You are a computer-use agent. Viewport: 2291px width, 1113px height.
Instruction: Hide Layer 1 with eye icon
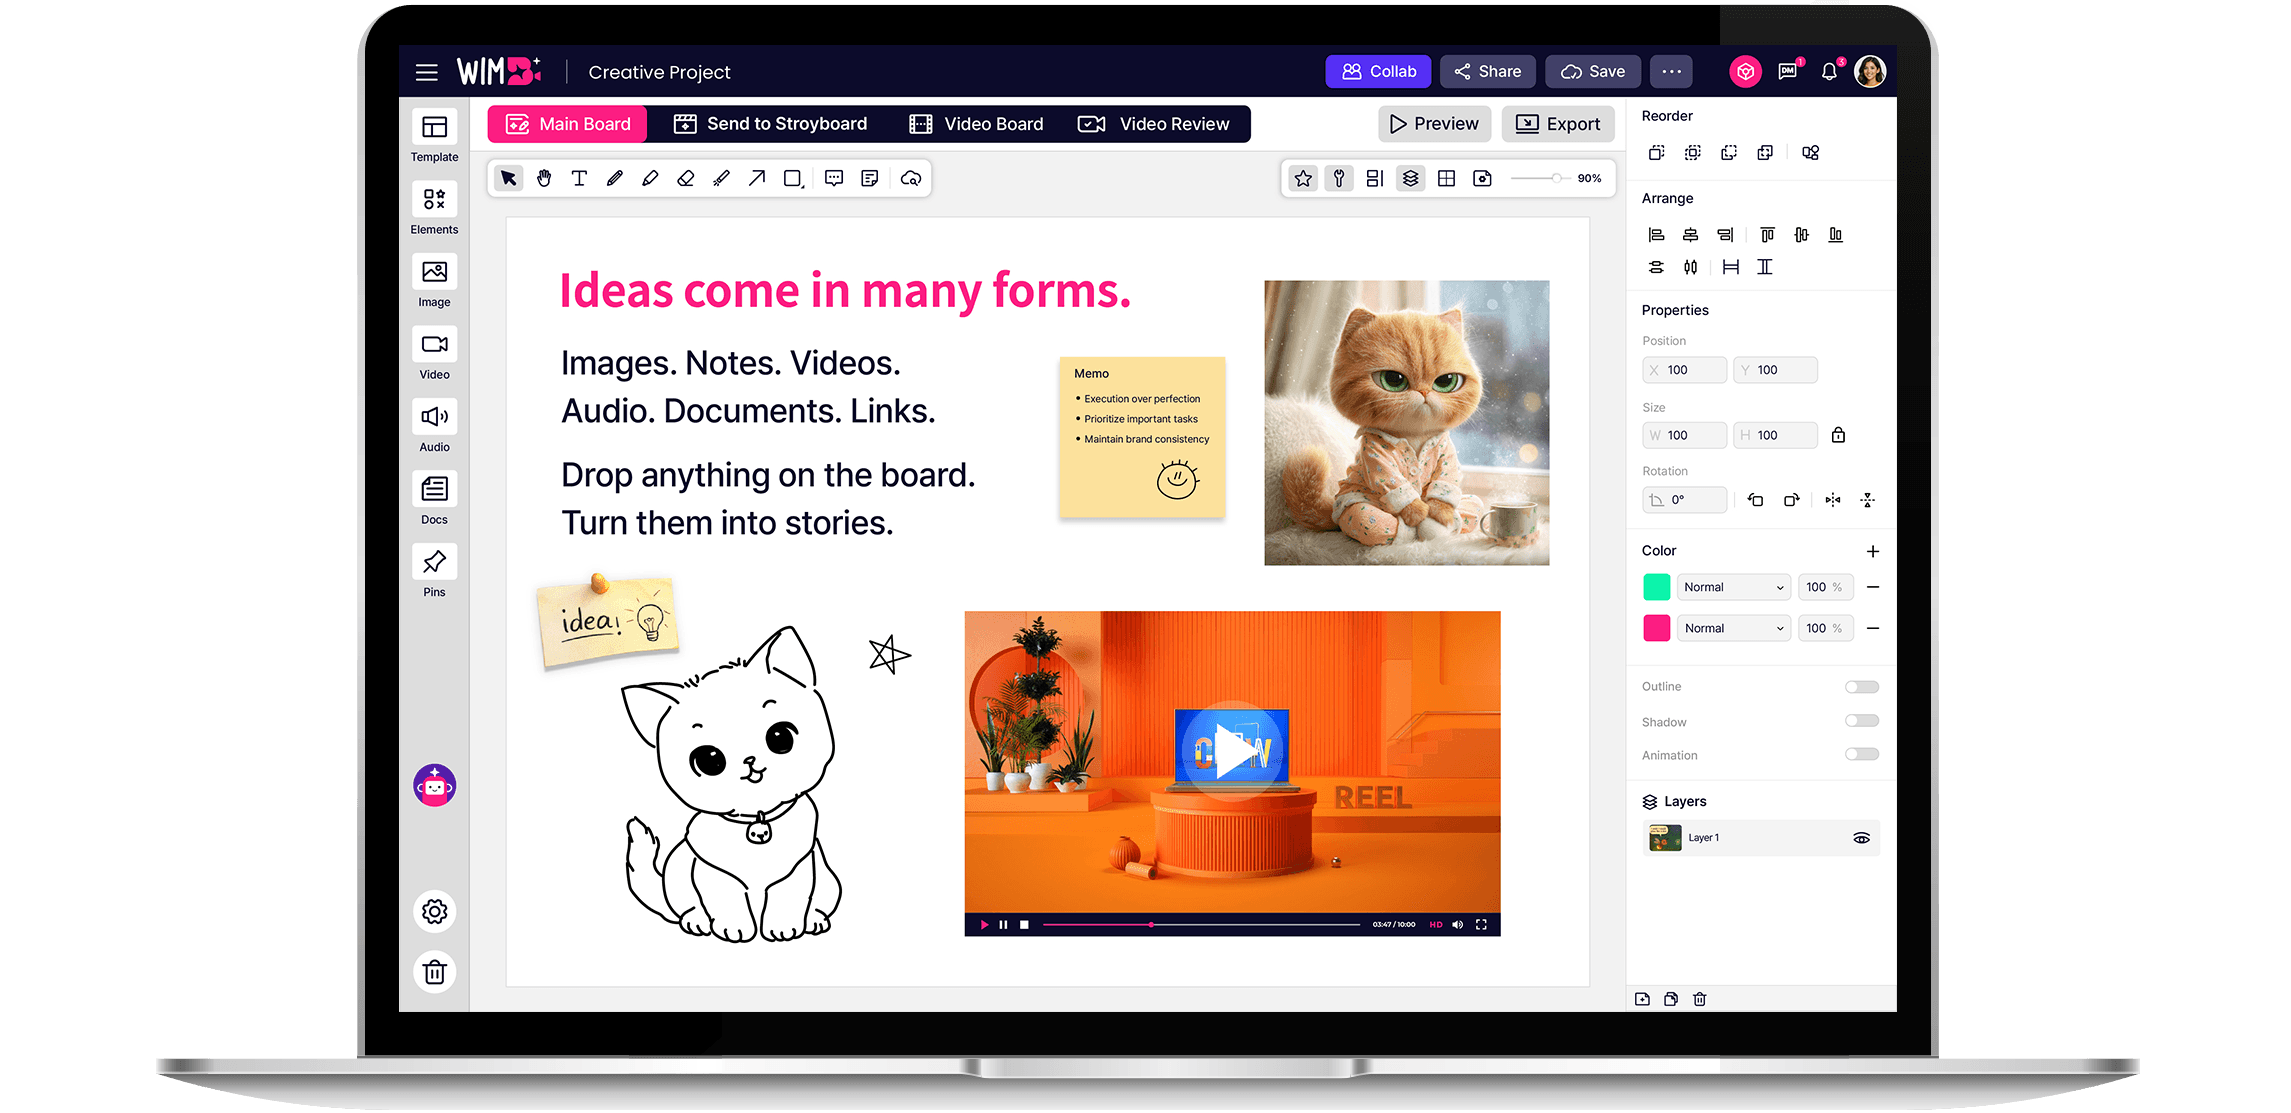1861,838
